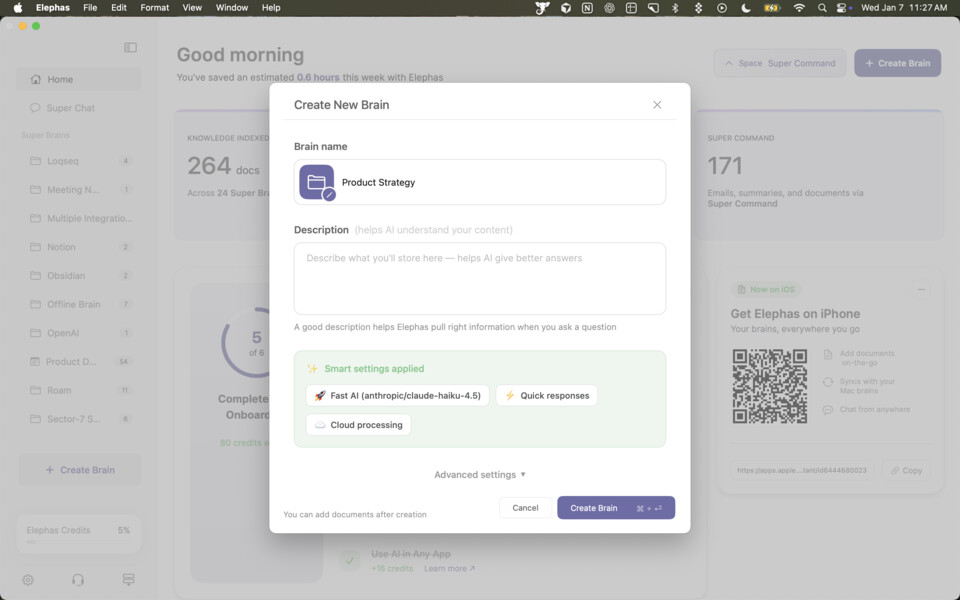Expand Advanced settings
This screenshot has height=600, width=960.
479,474
